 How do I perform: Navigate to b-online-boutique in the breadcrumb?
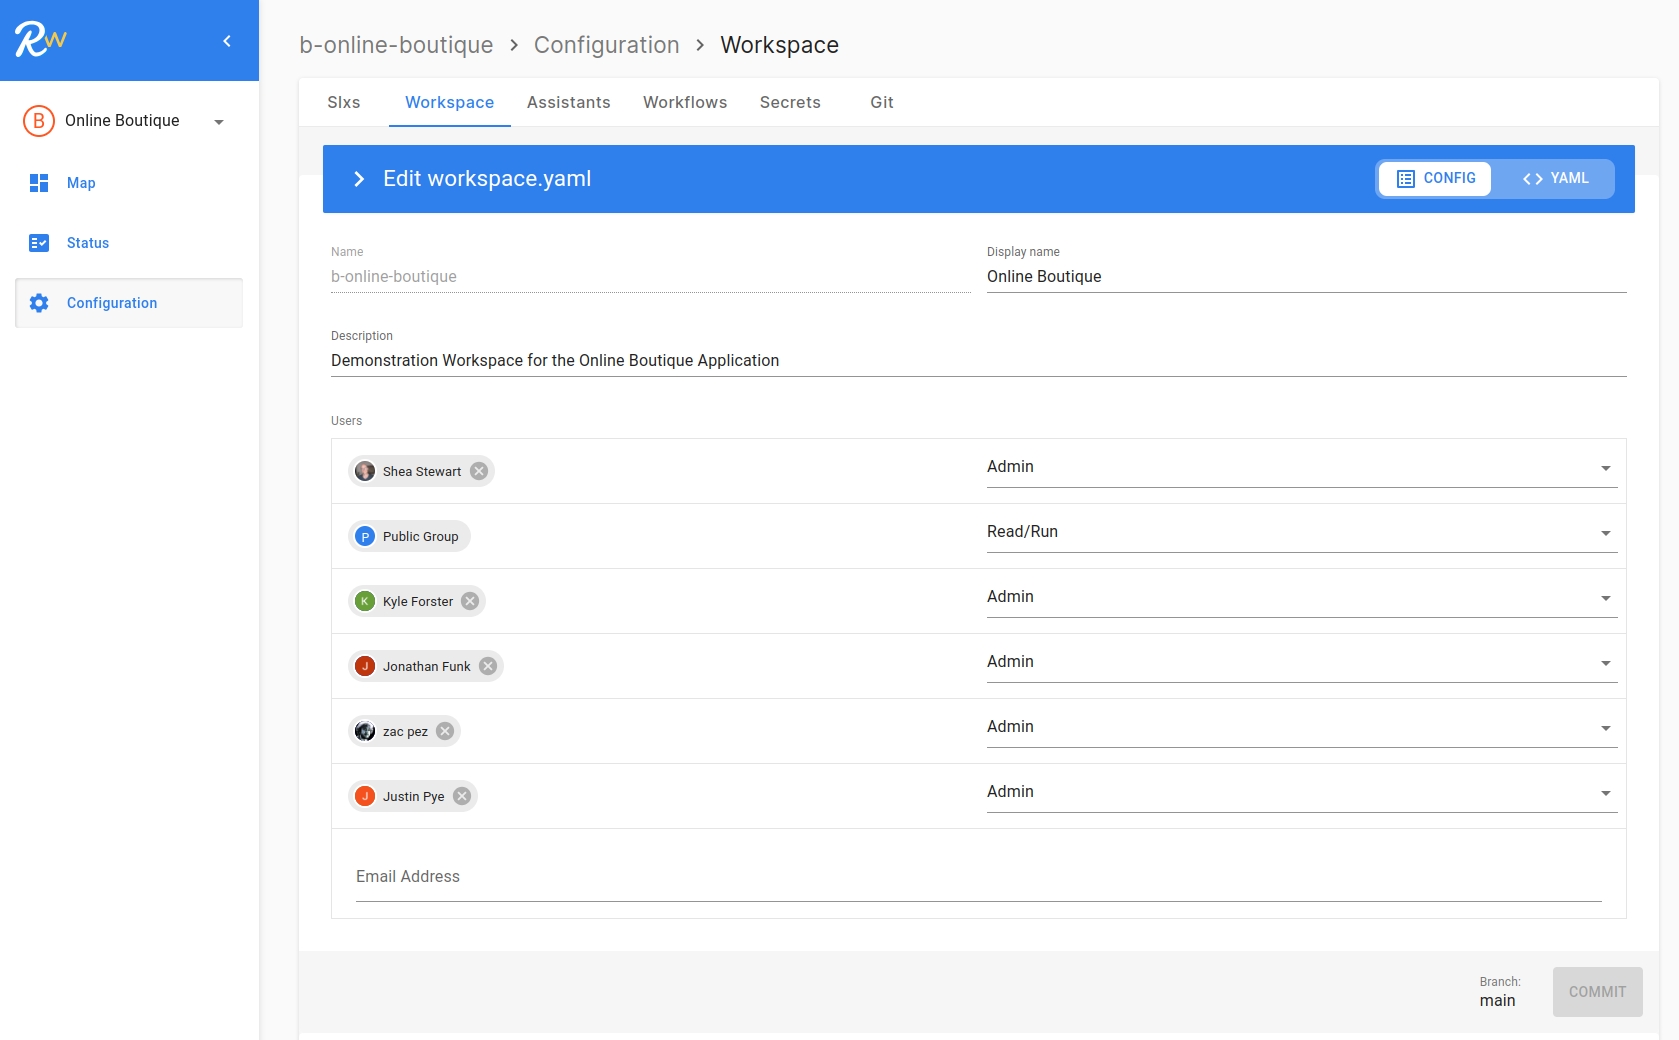click(x=395, y=45)
